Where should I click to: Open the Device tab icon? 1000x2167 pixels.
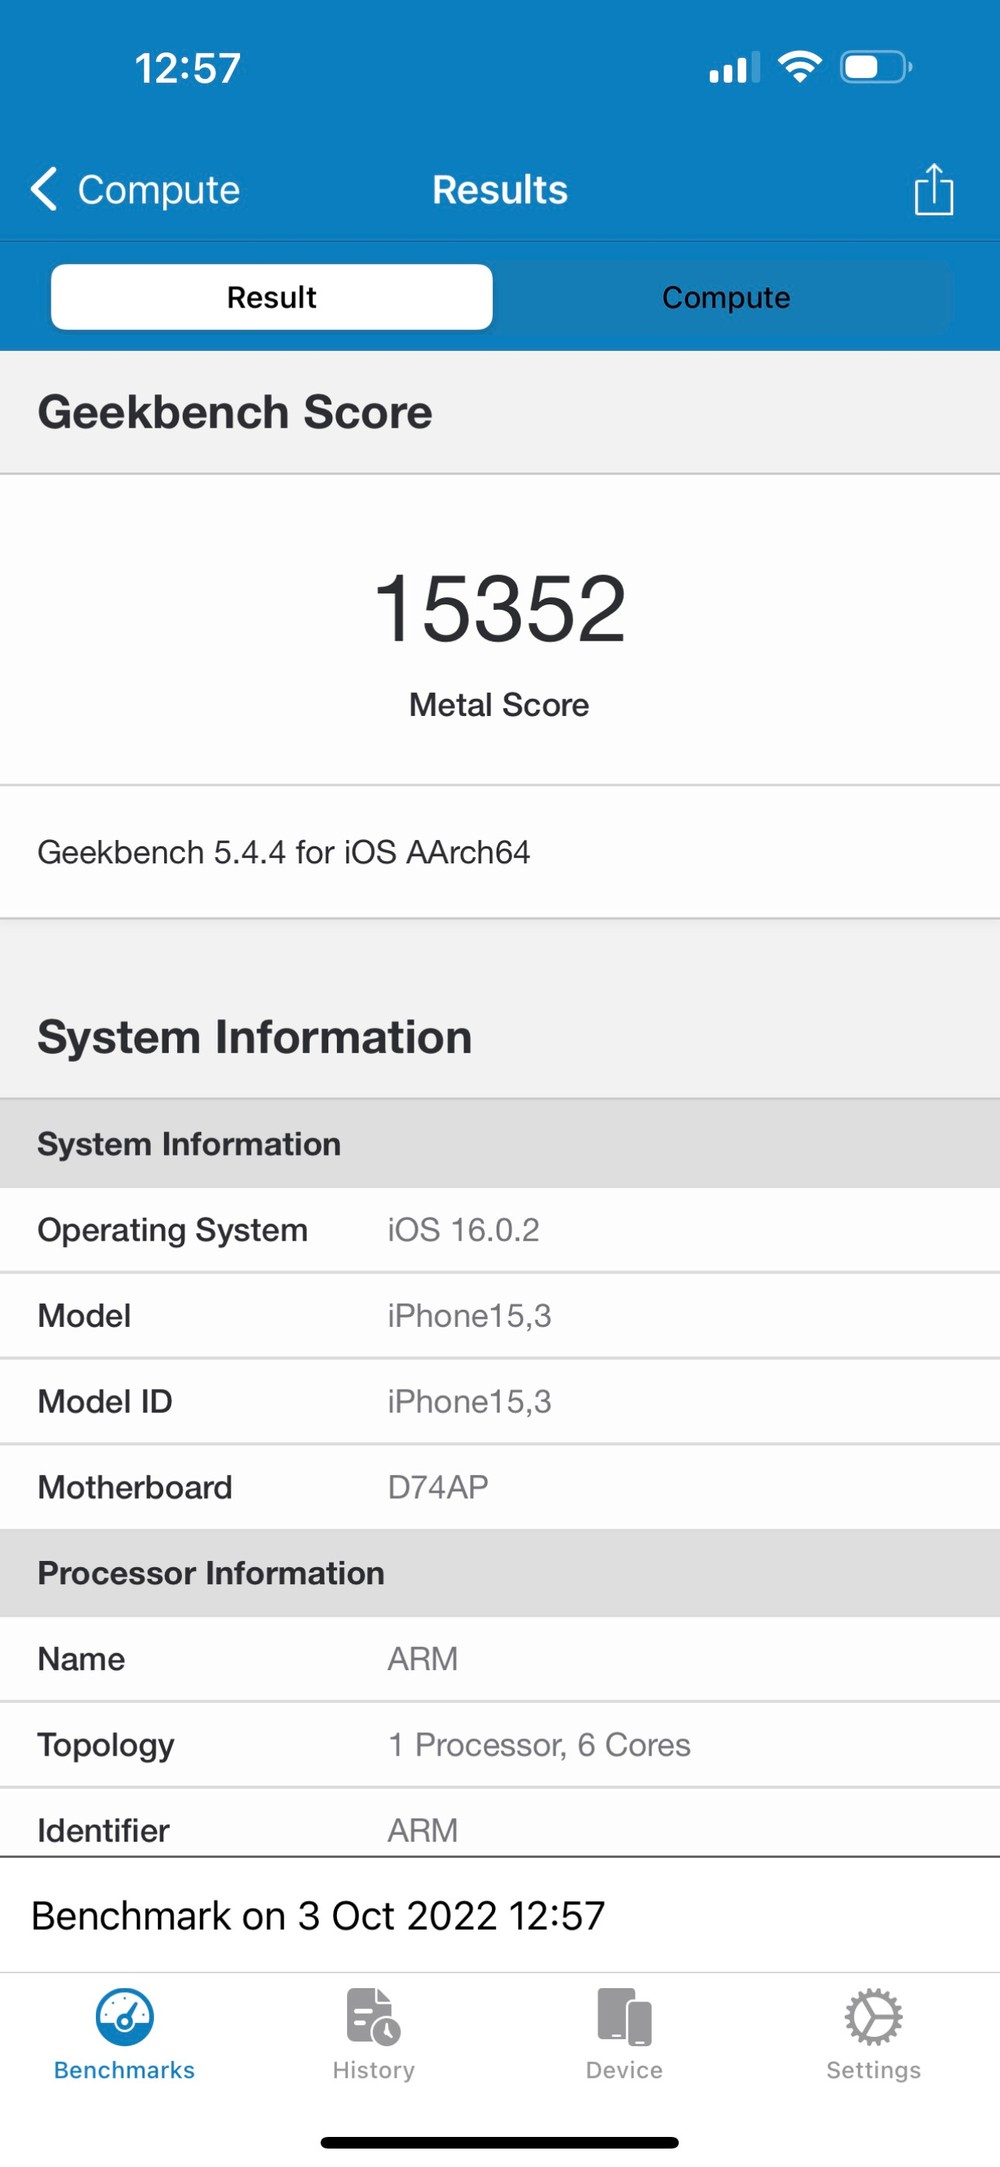(x=624, y=2016)
